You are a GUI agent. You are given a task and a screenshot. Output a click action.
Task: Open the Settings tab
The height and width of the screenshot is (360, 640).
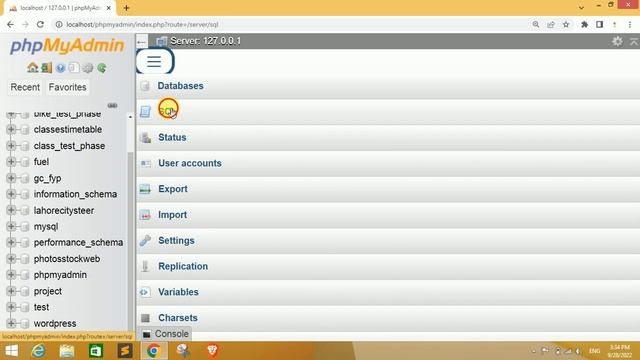[176, 240]
